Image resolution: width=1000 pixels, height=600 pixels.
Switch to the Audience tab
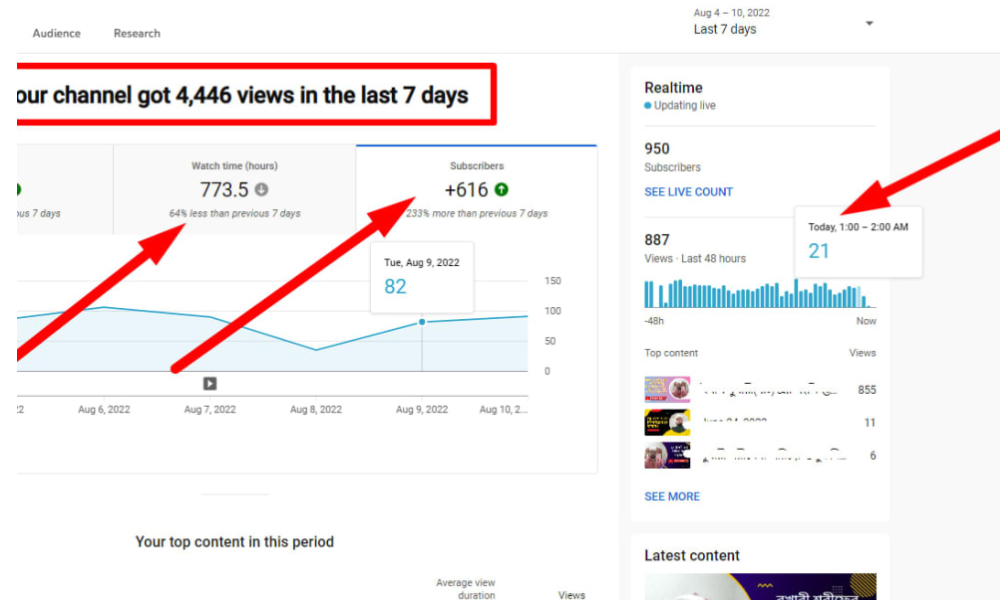pos(57,33)
